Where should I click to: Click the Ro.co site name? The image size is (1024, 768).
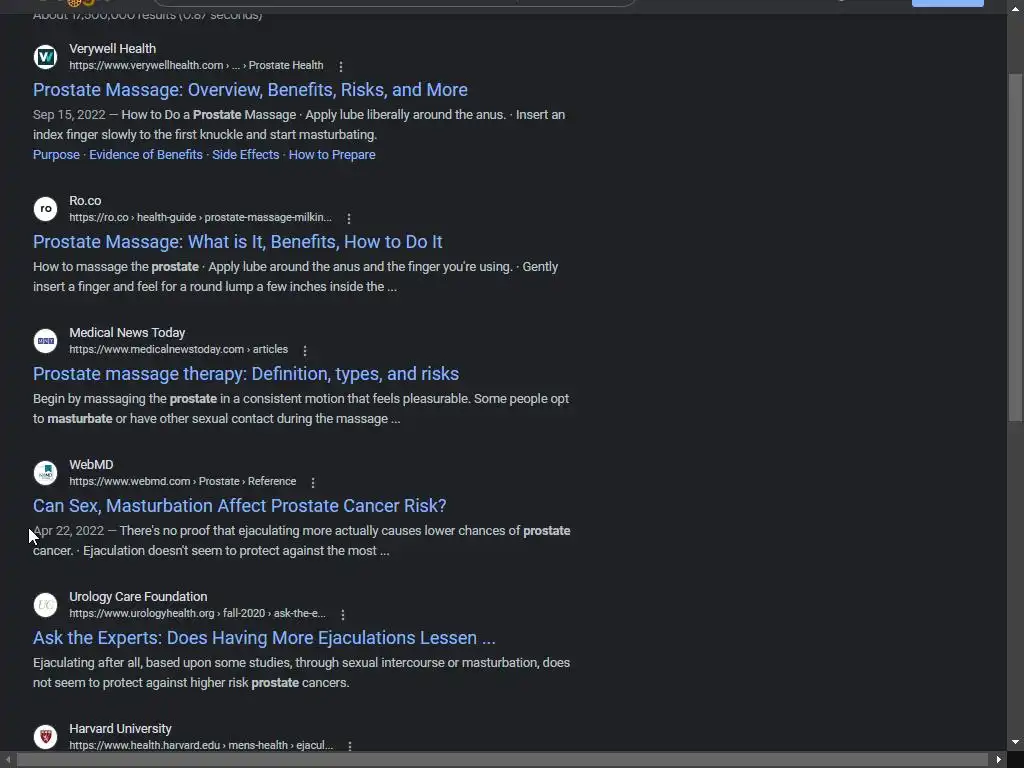(85, 200)
